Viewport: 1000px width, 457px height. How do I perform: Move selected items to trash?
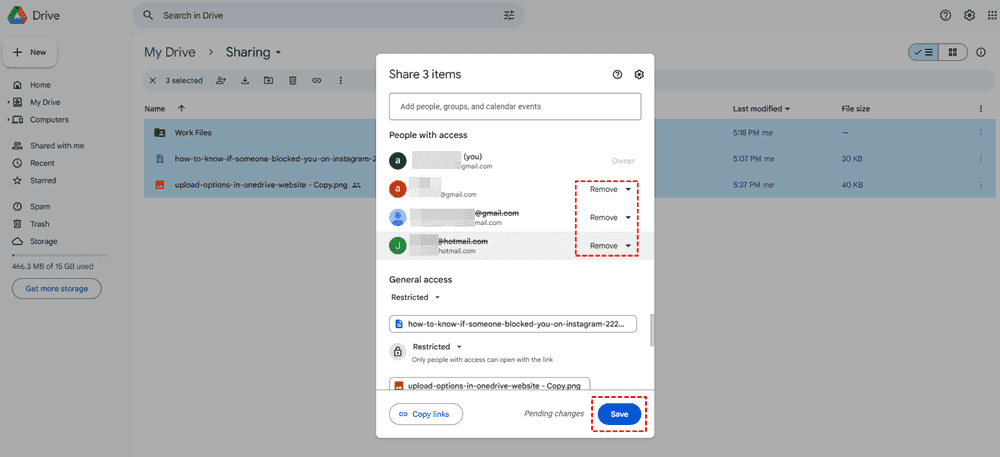292,80
